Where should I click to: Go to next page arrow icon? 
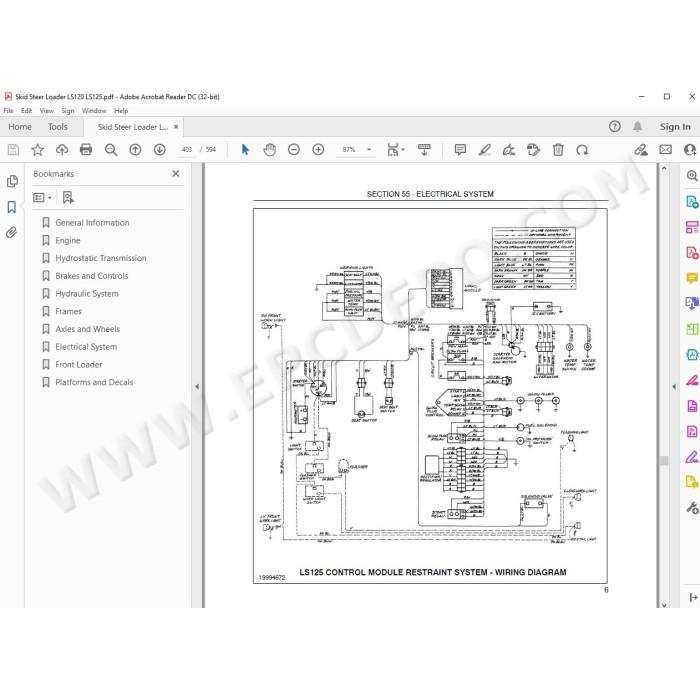click(x=159, y=150)
